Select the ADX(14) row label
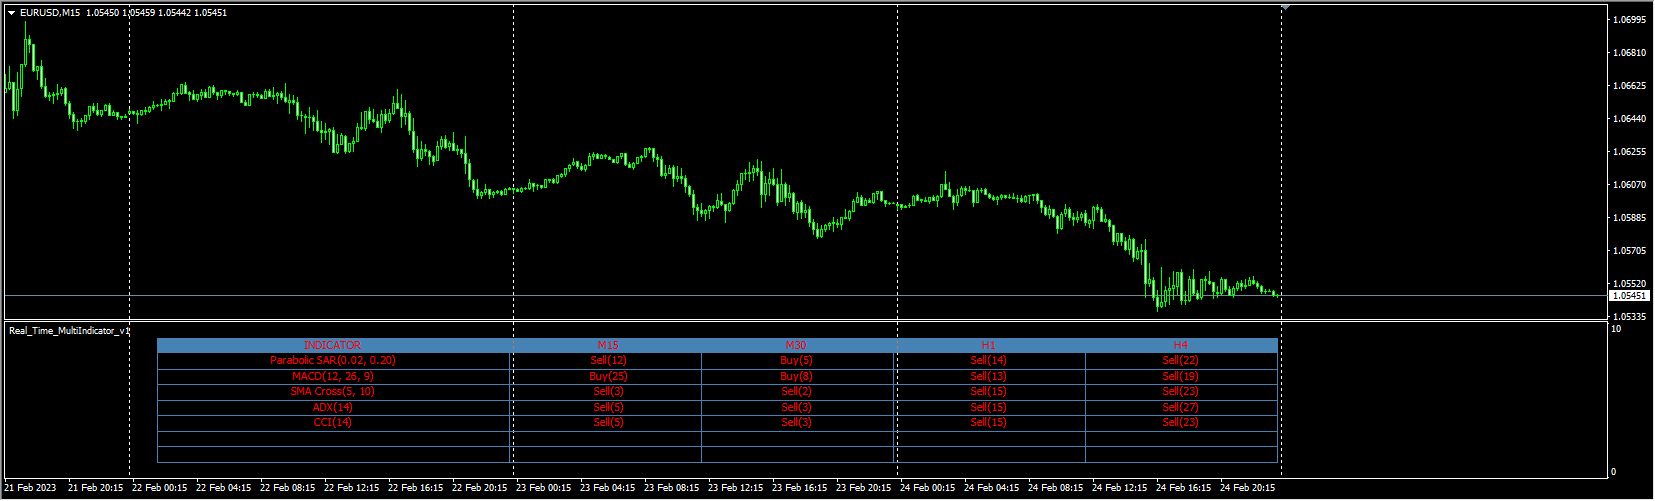This screenshot has width=1655, height=501. point(333,407)
